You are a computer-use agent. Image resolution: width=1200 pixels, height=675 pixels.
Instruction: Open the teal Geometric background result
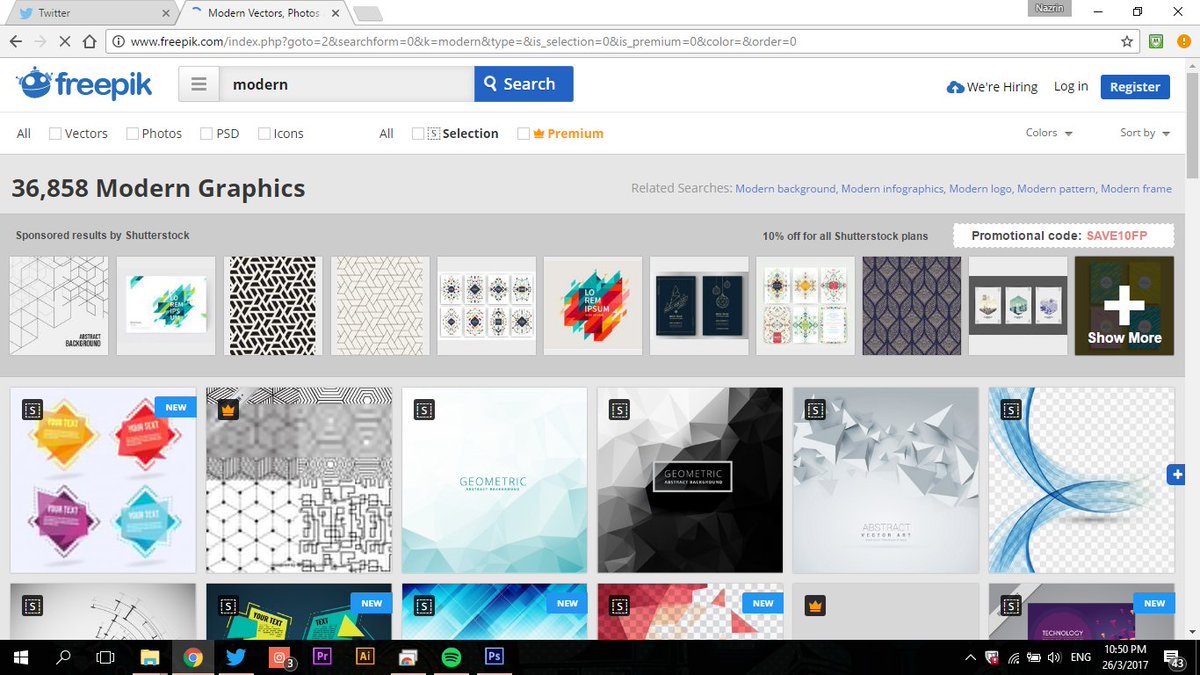(x=494, y=480)
